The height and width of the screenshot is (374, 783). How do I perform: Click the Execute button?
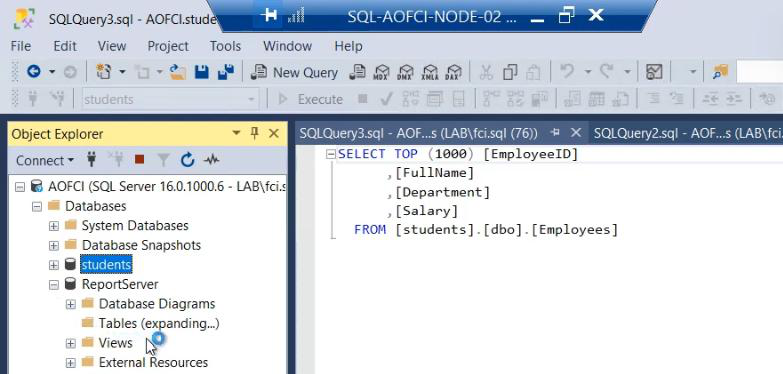[x=311, y=99]
